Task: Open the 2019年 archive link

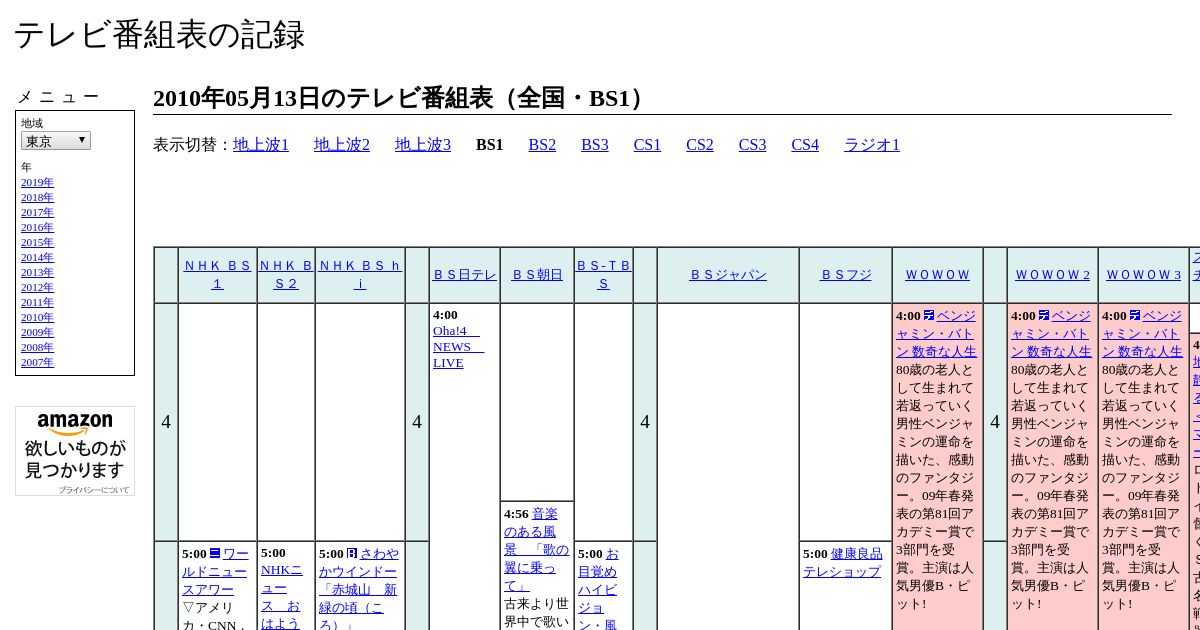Action: [37, 182]
